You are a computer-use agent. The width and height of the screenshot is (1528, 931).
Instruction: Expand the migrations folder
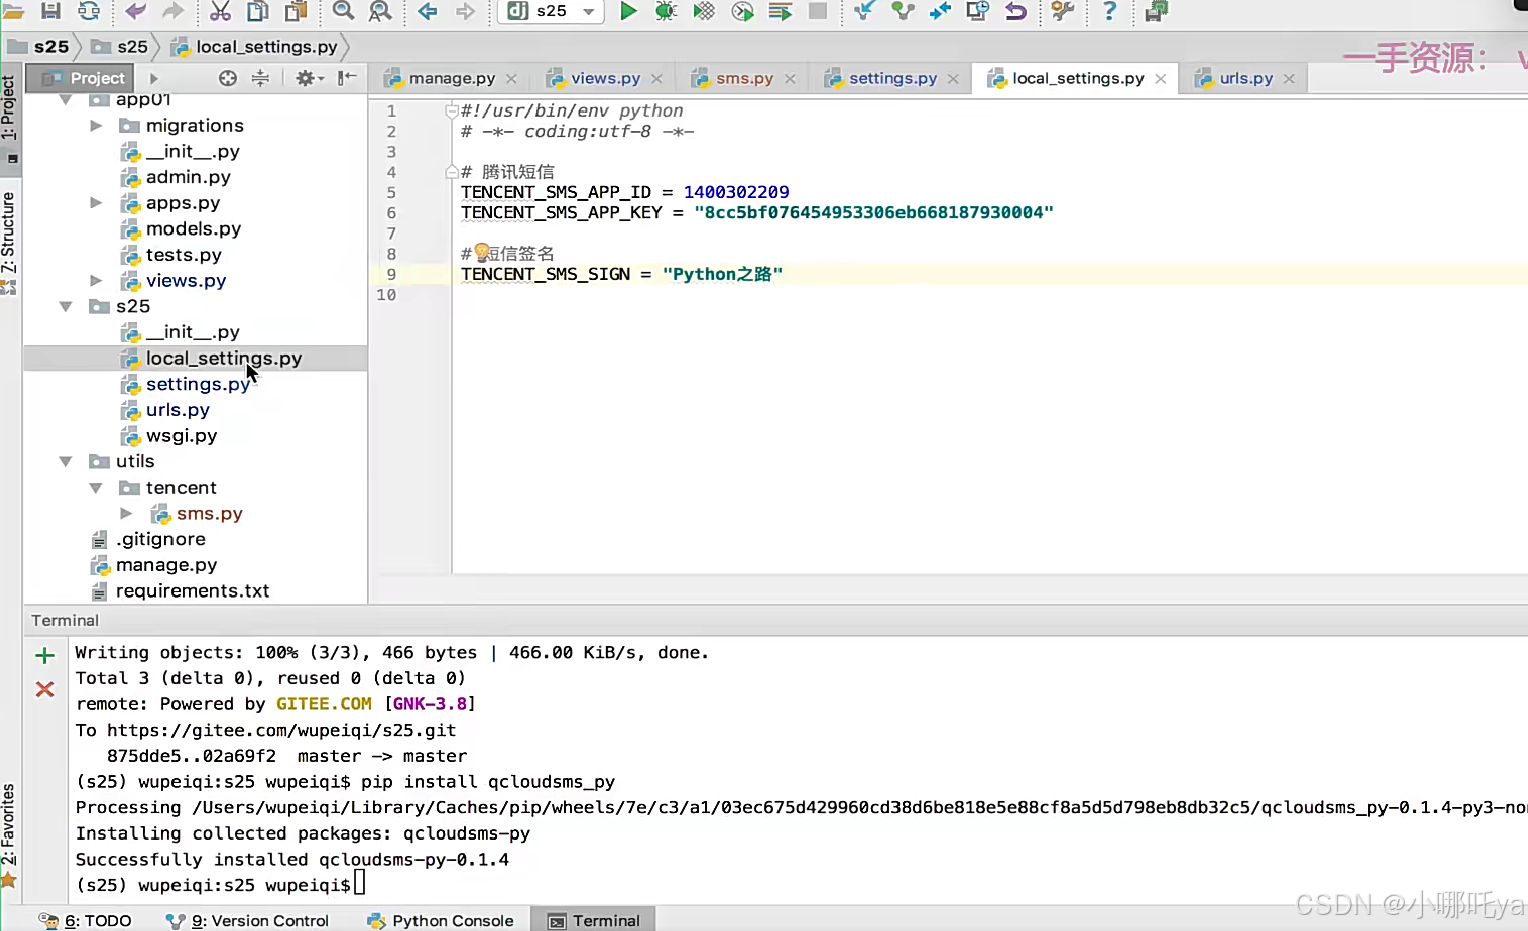point(96,125)
